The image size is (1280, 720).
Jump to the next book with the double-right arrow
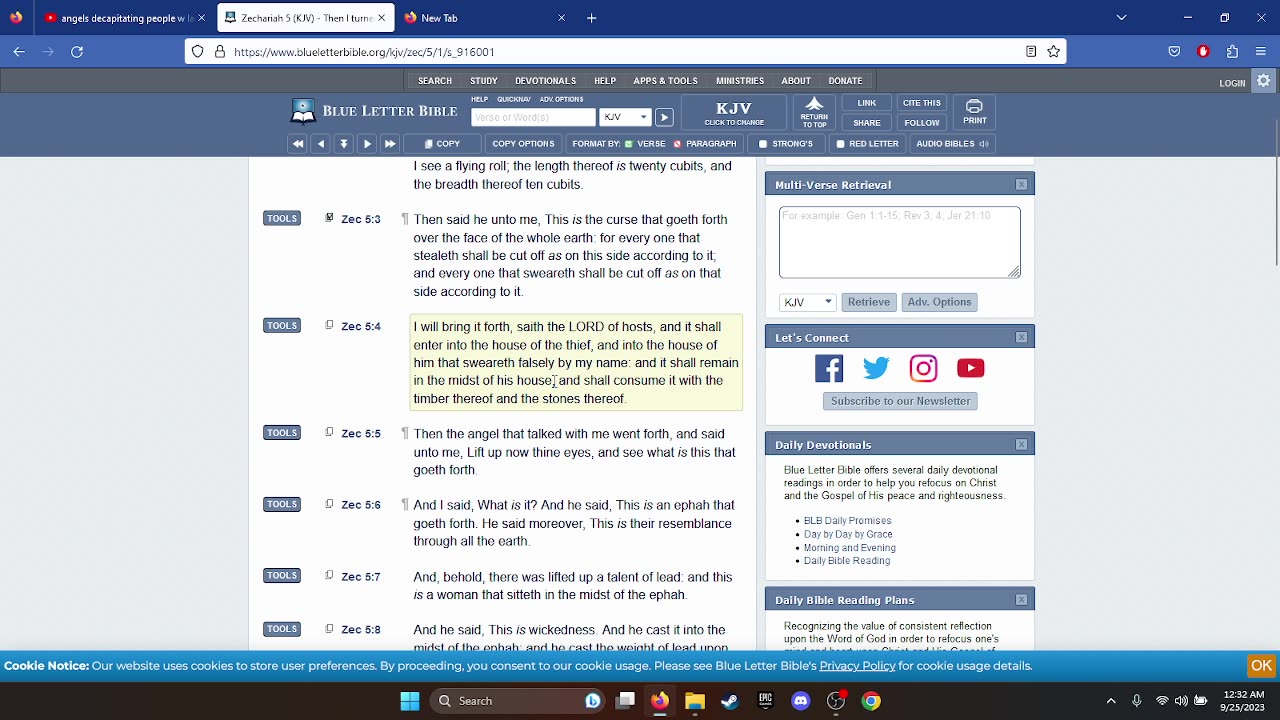tap(390, 144)
